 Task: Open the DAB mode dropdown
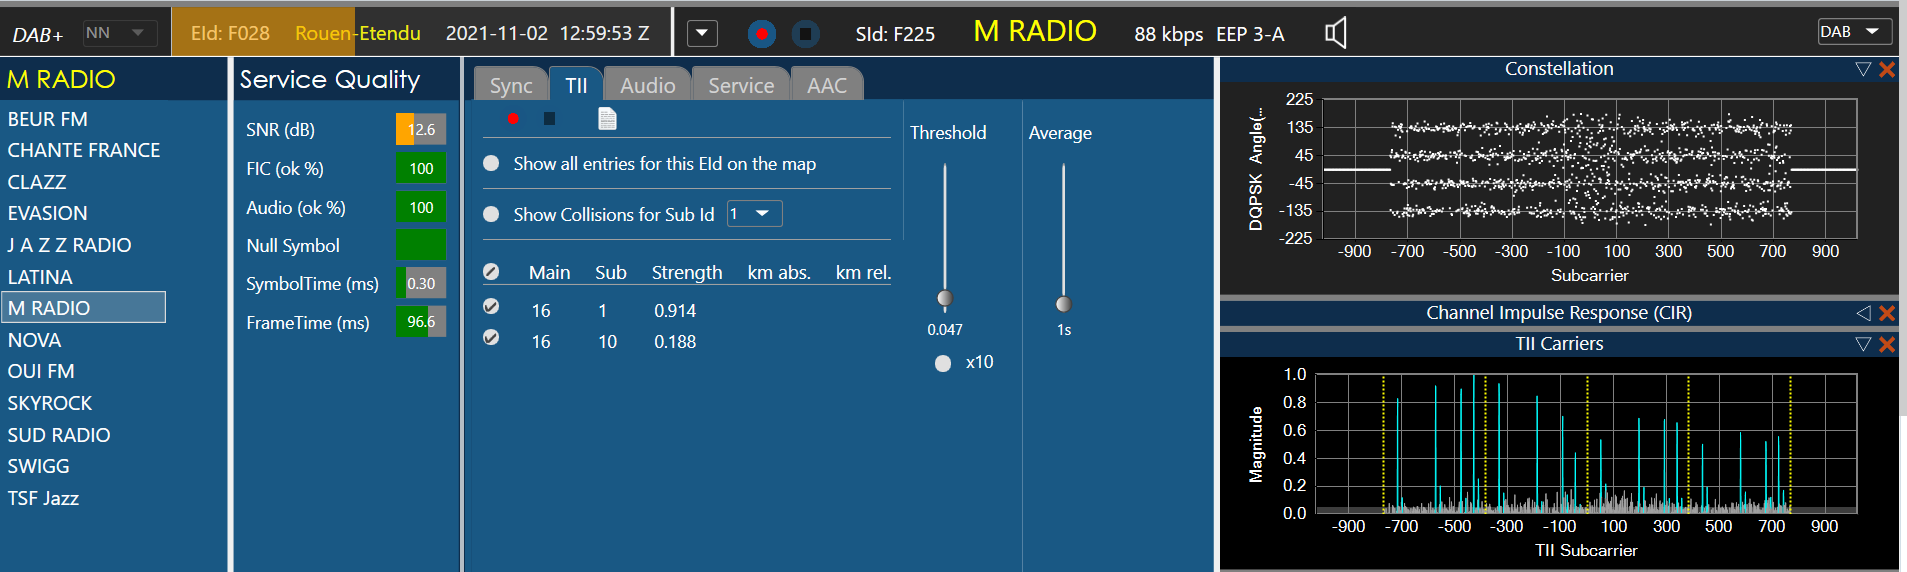pyautogui.click(x=1855, y=32)
